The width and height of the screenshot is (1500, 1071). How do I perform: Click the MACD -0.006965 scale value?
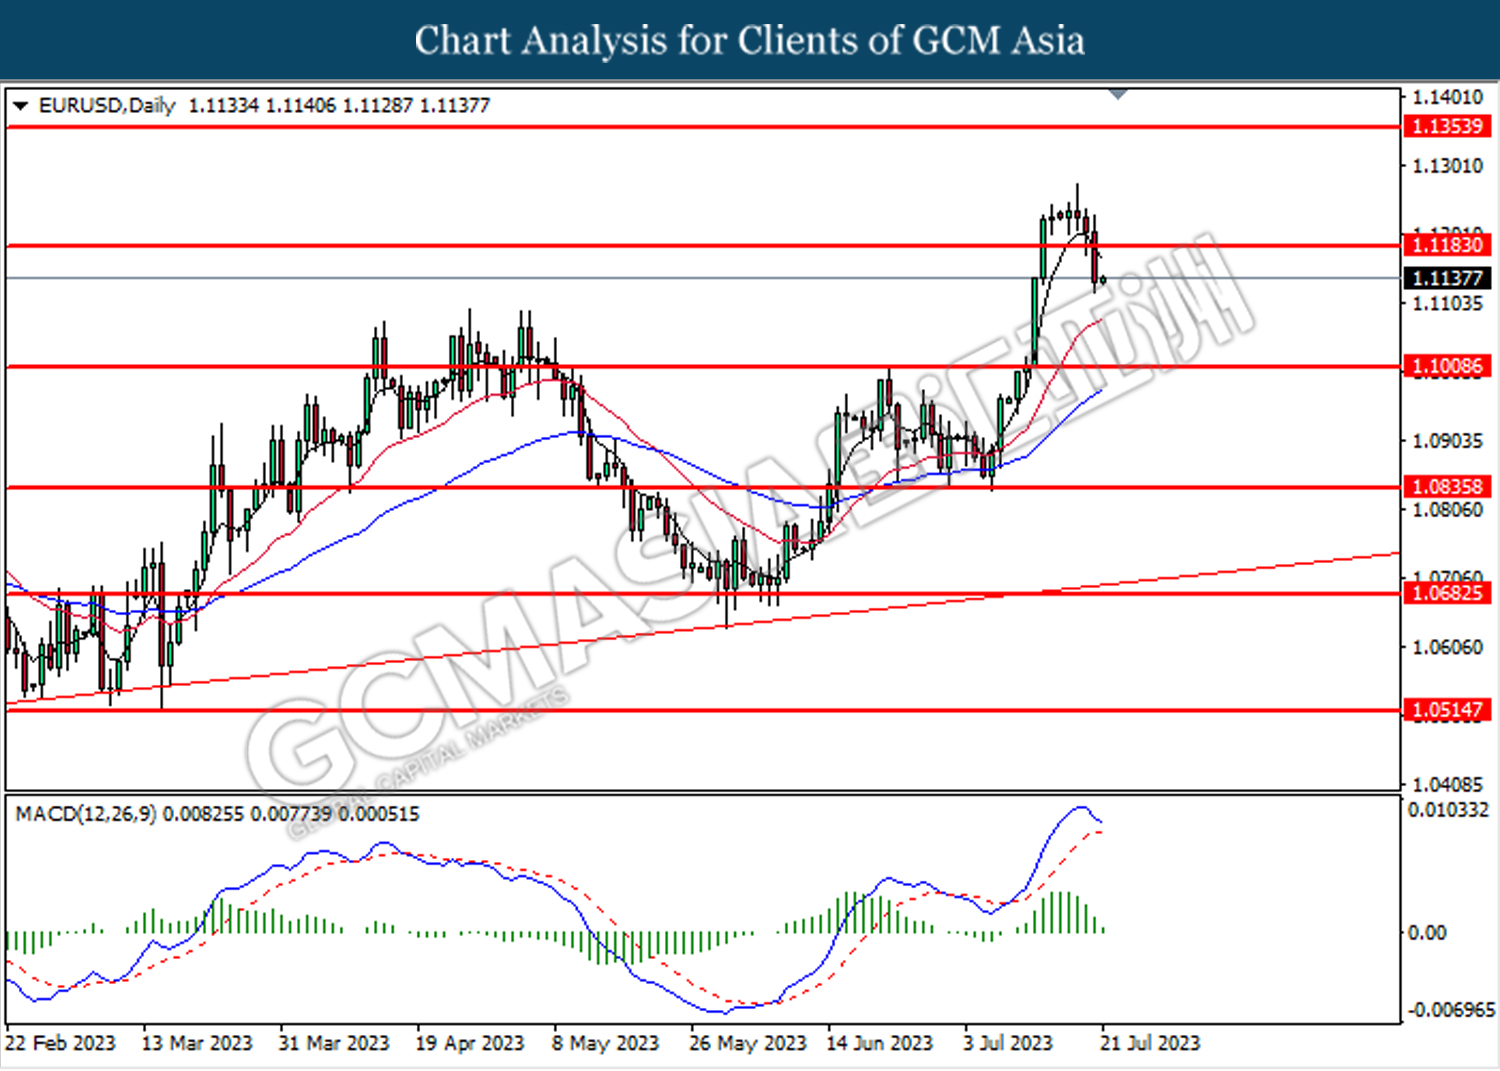pos(1451,1010)
